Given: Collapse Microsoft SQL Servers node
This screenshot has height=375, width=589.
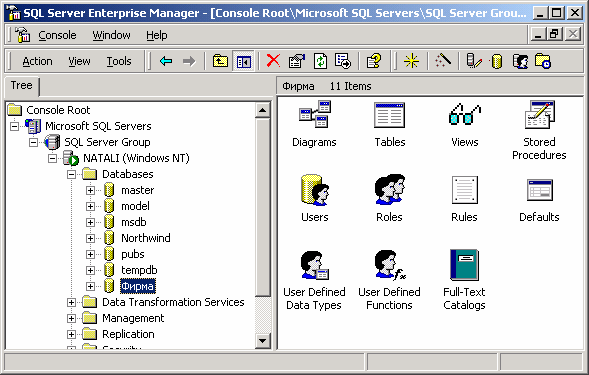Looking at the screenshot, I should pos(14,126).
